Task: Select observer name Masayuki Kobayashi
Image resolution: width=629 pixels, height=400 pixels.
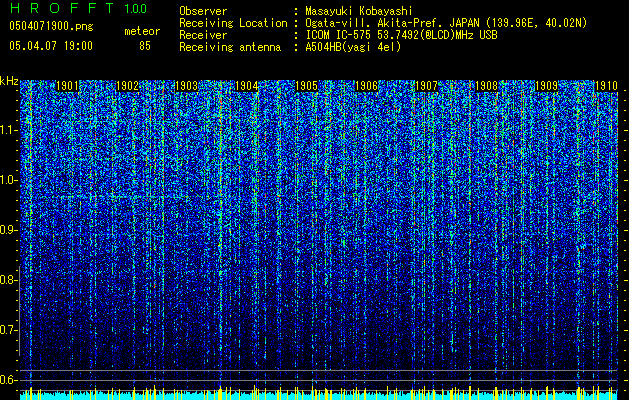Action: tap(359, 11)
